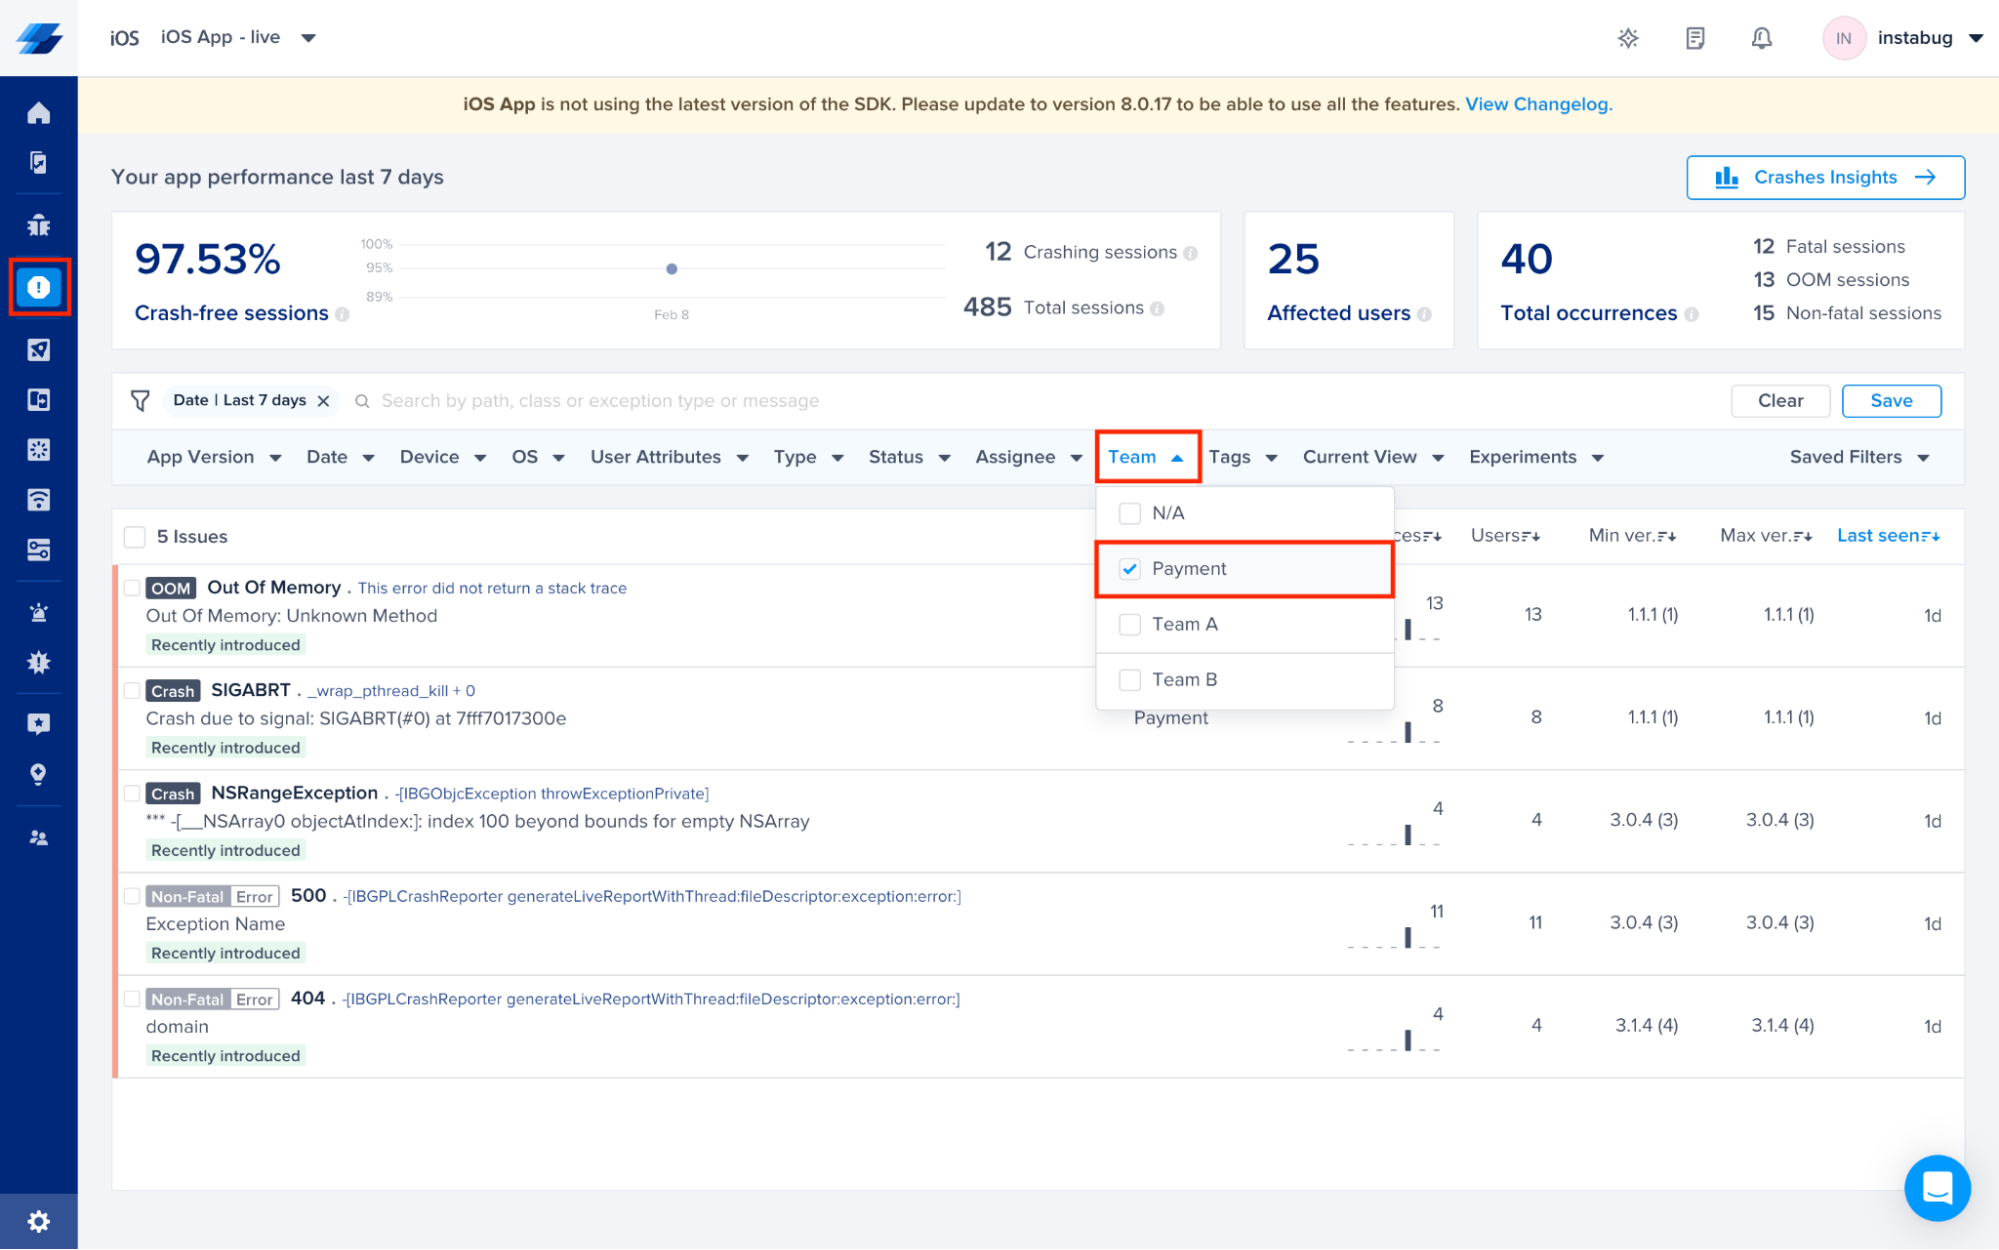
Task: Open the lightbulb feature requests sidebar icon
Action: pyautogui.click(x=38, y=774)
